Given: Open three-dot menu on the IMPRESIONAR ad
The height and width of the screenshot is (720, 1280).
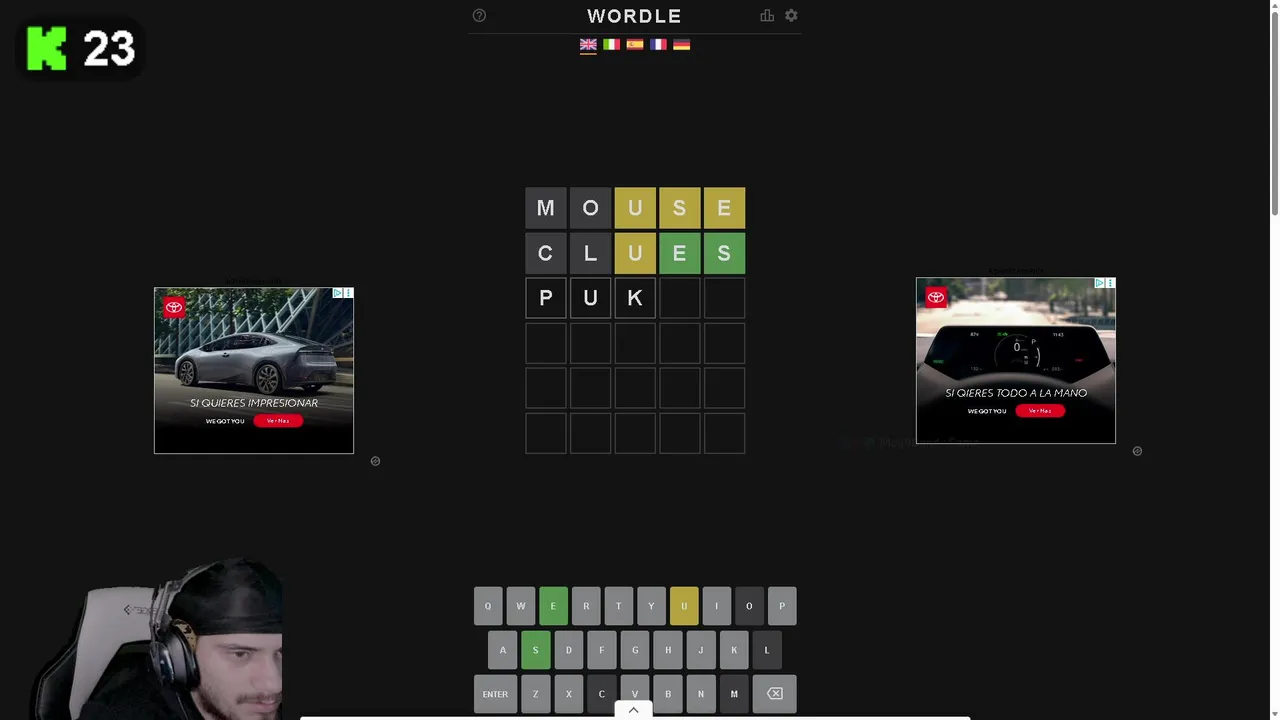Looking at the screenshot, I should pyautogui.click(x=348, y=293).
